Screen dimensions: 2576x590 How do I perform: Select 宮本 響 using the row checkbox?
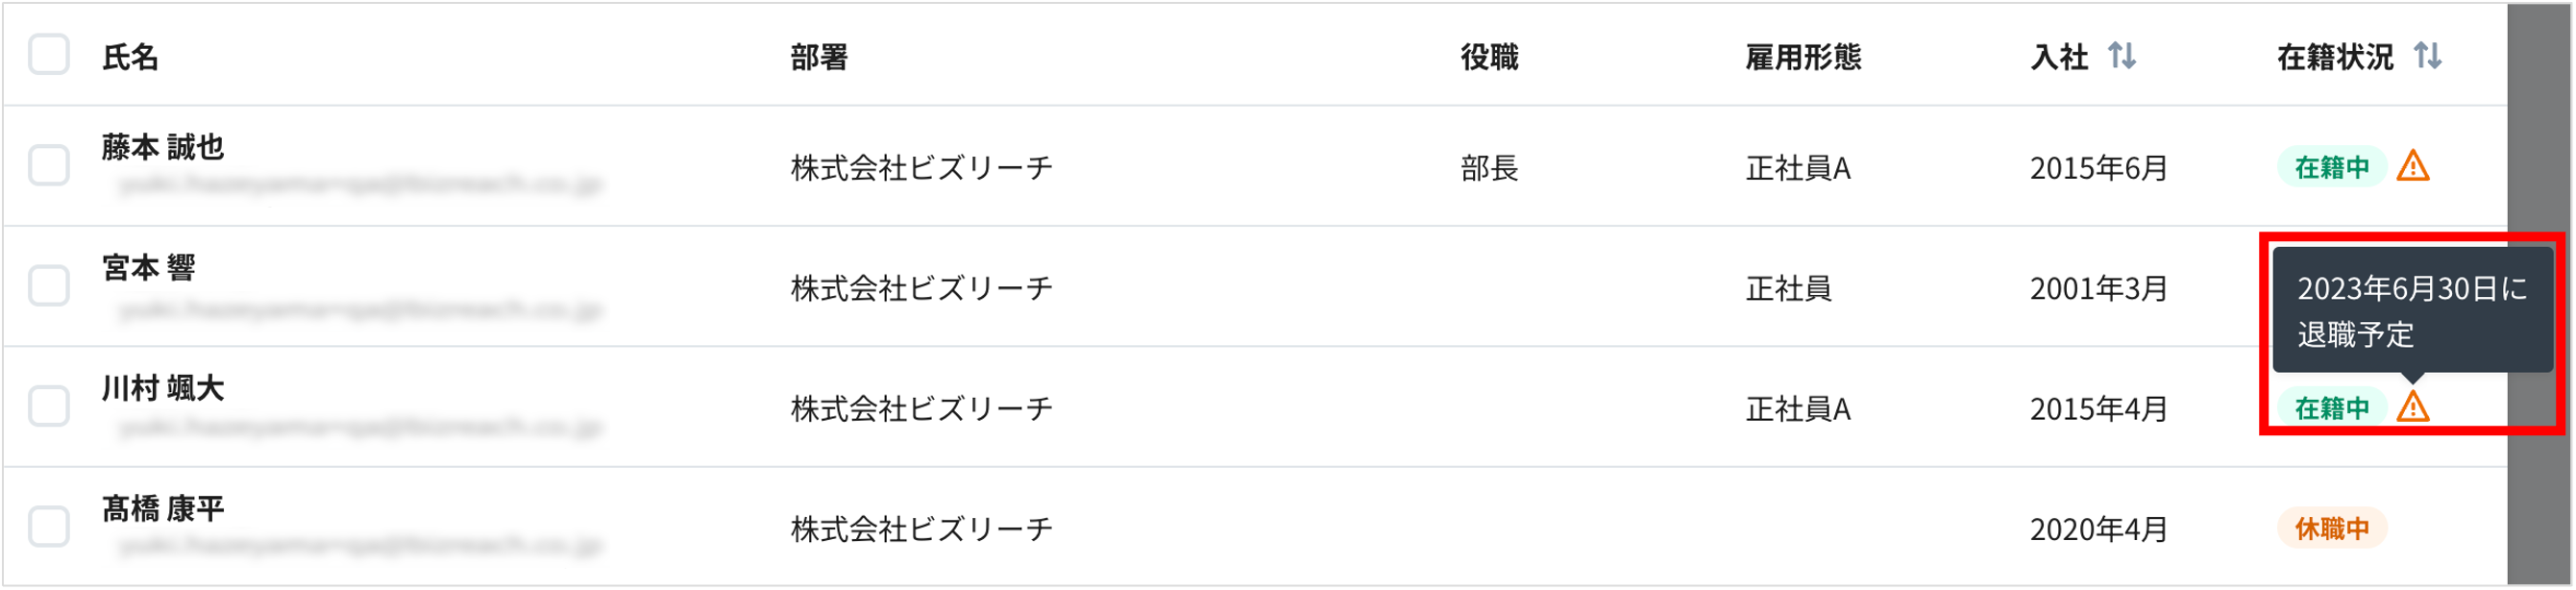(x=48, y=288)
